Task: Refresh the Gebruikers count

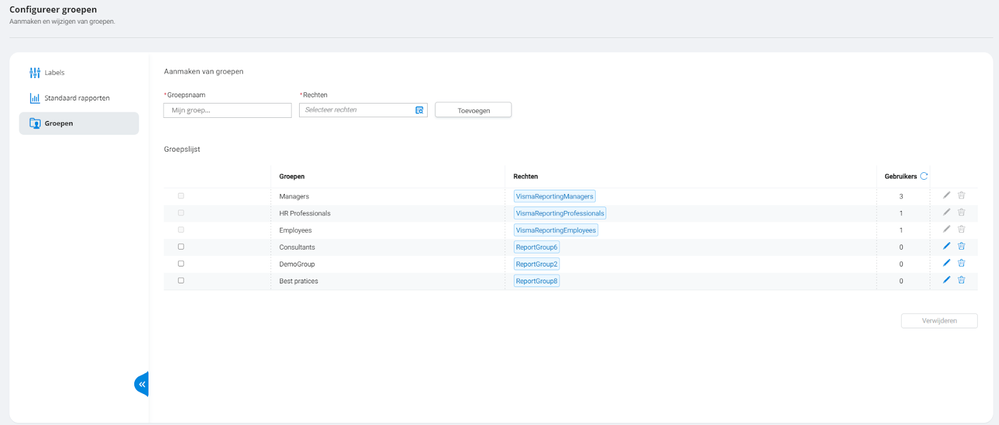Action: pyautogui.click(x=924, y=176)
